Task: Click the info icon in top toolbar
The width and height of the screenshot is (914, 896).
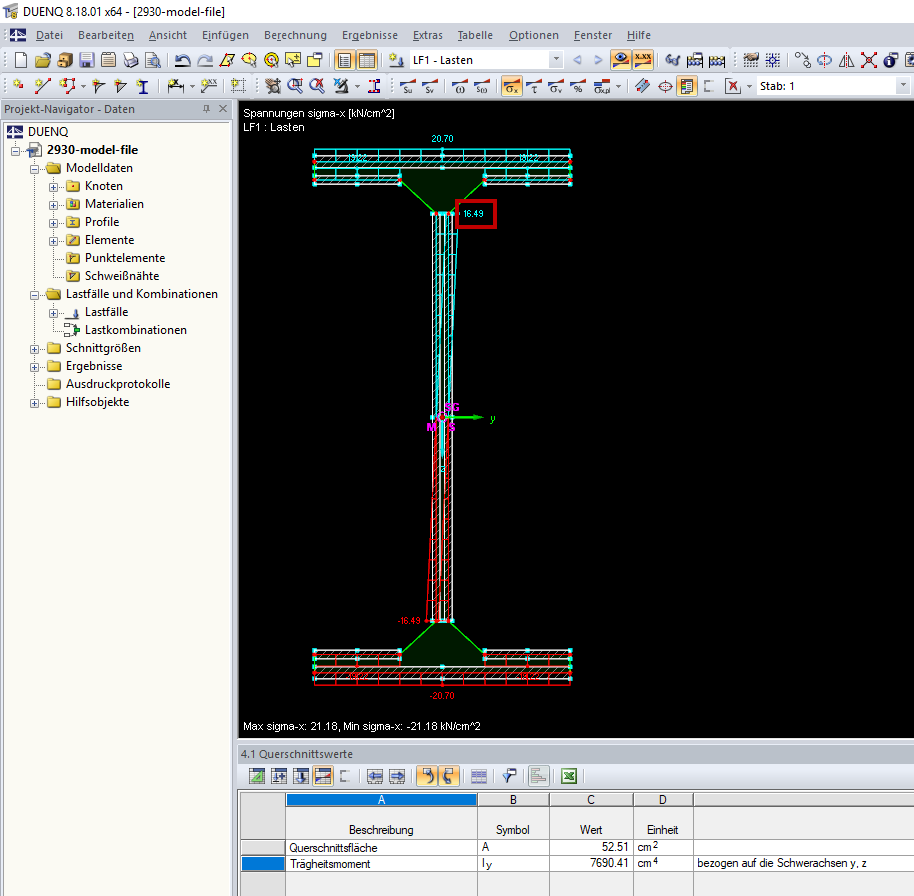Action: pos(890,60)
